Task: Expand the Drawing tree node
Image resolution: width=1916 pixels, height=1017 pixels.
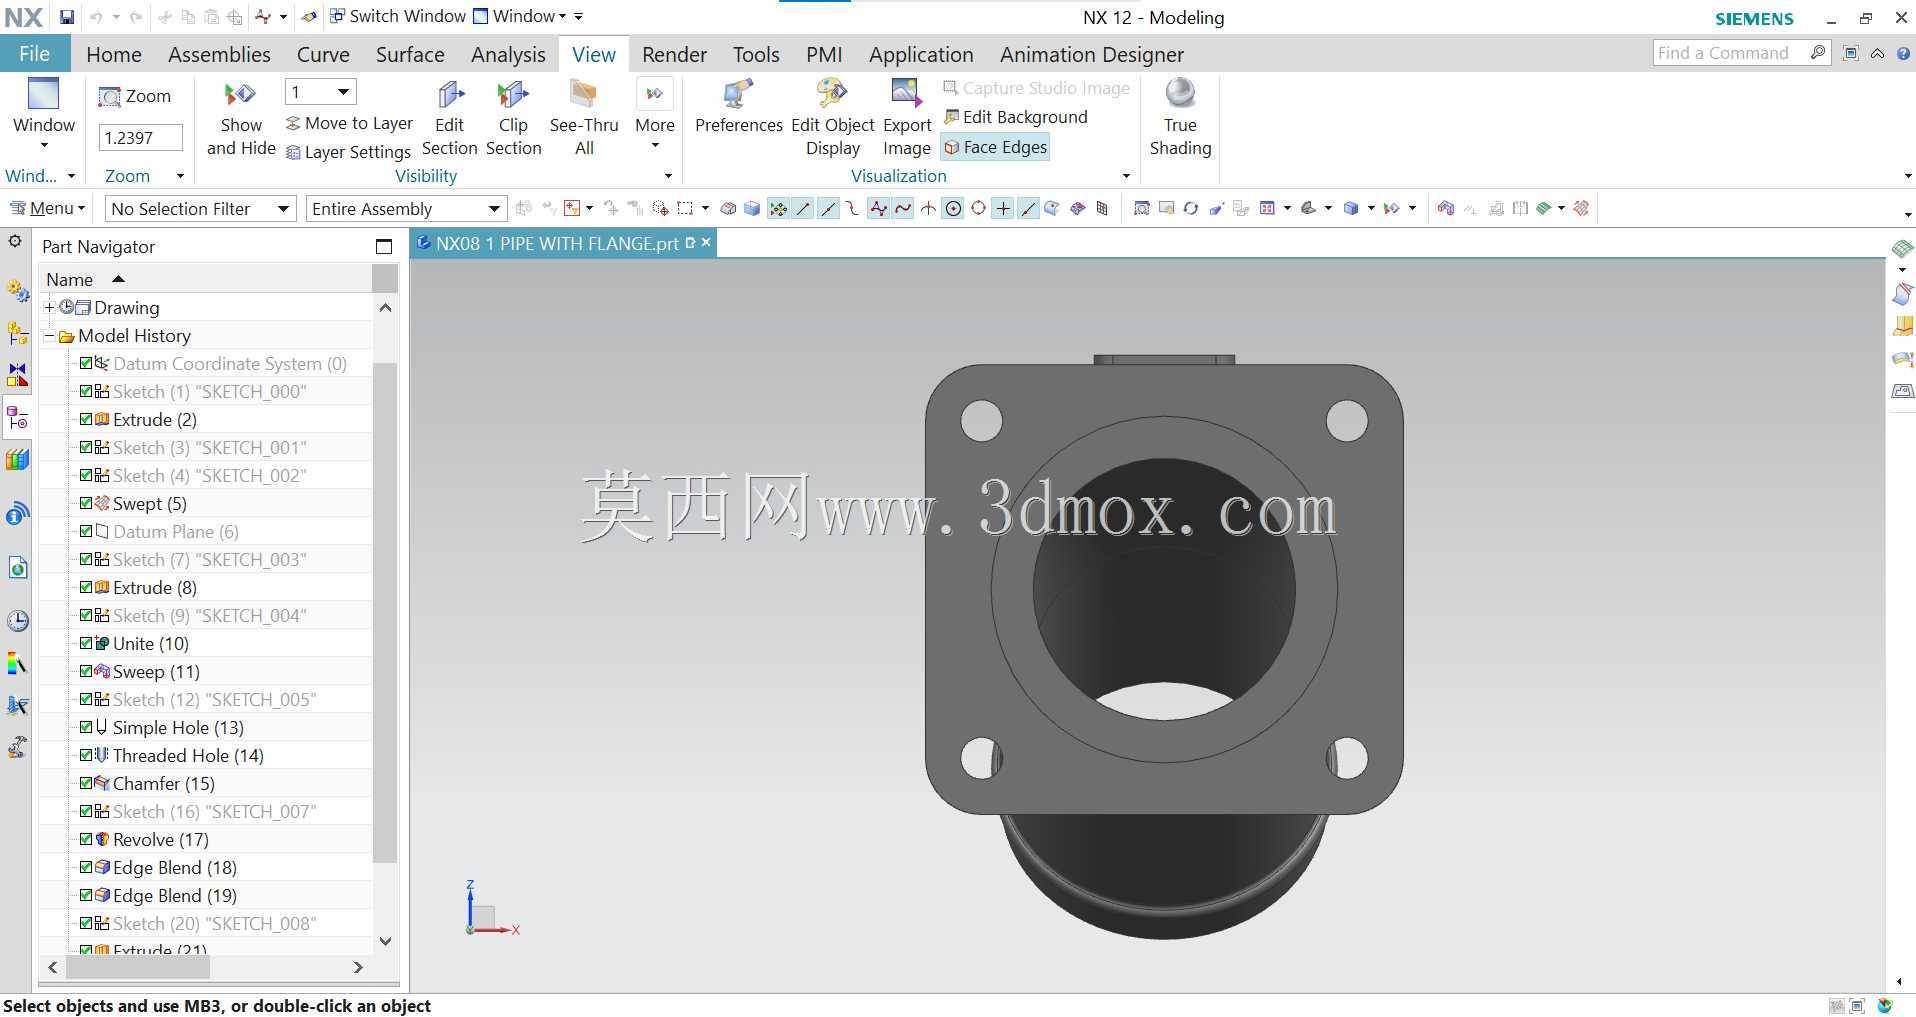Action: pyautogui.click(x=49, y=307)
